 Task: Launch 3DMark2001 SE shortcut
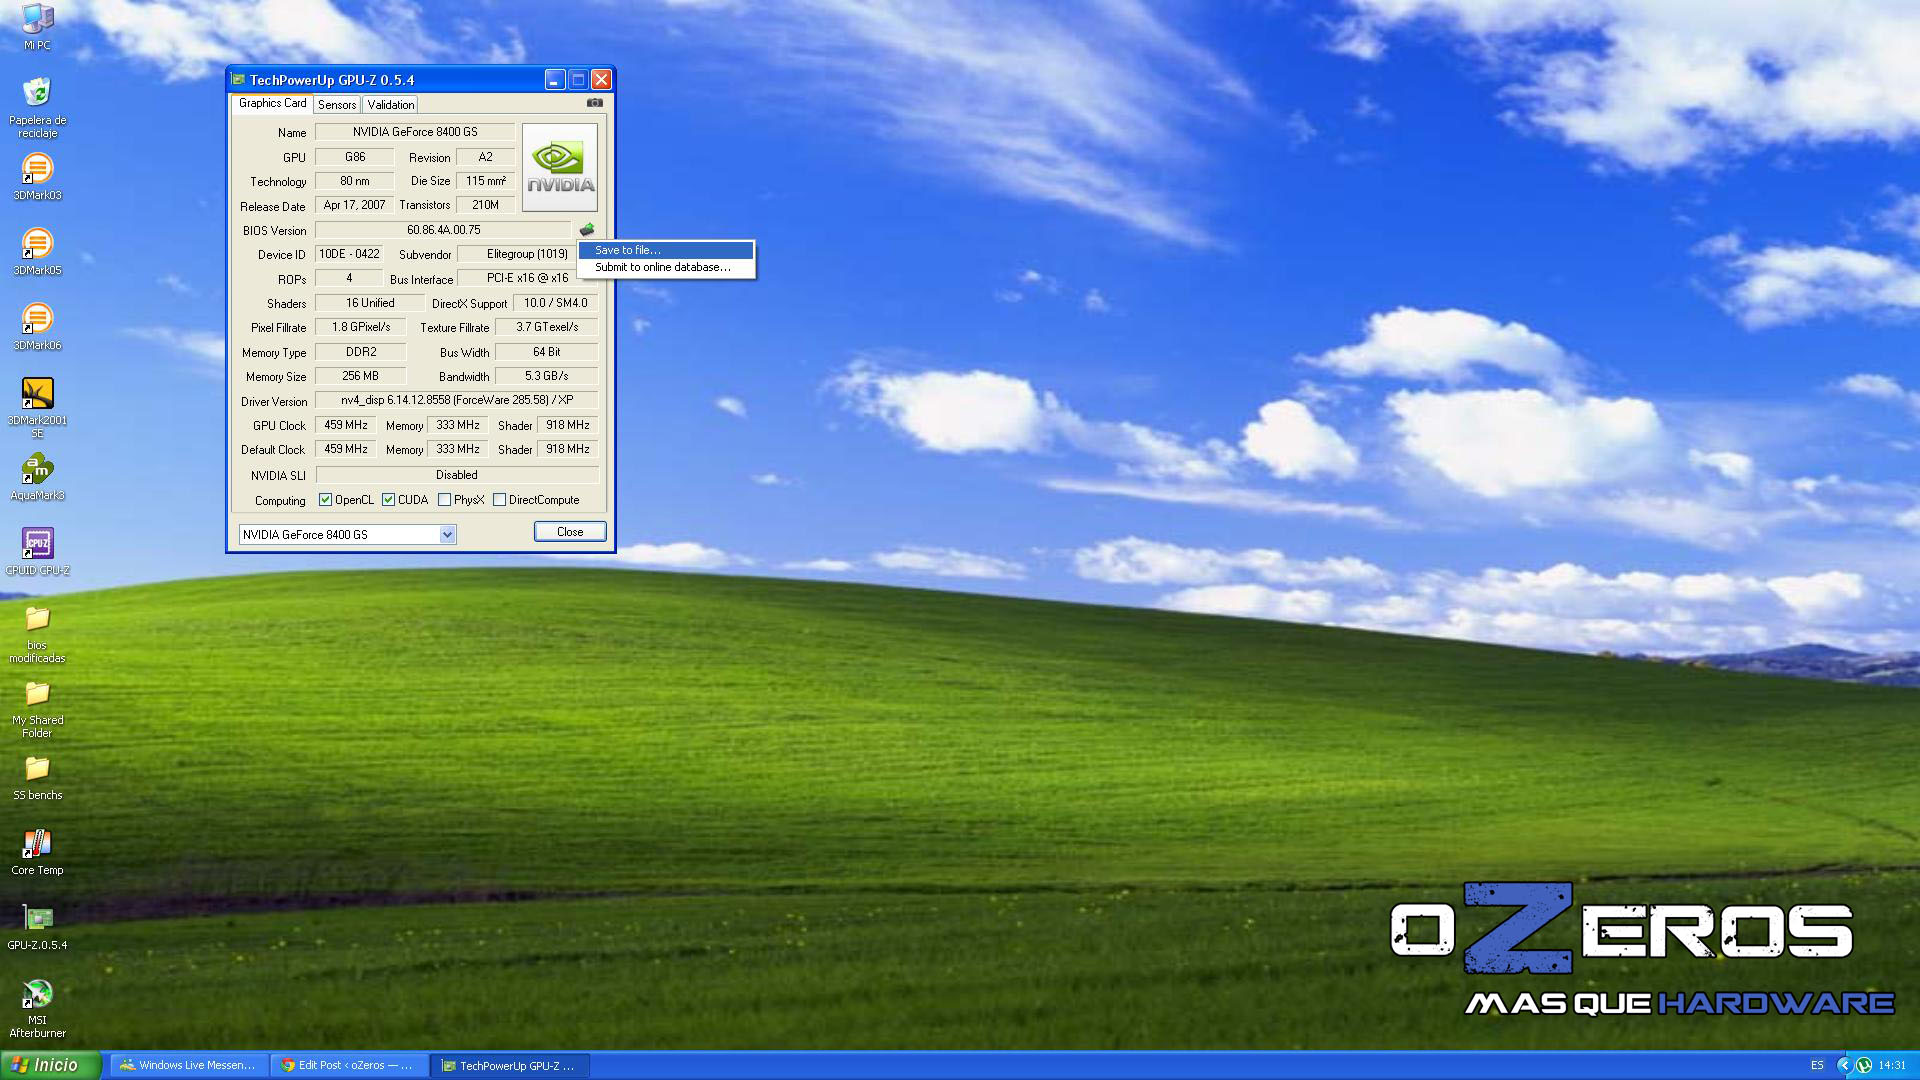37,408
